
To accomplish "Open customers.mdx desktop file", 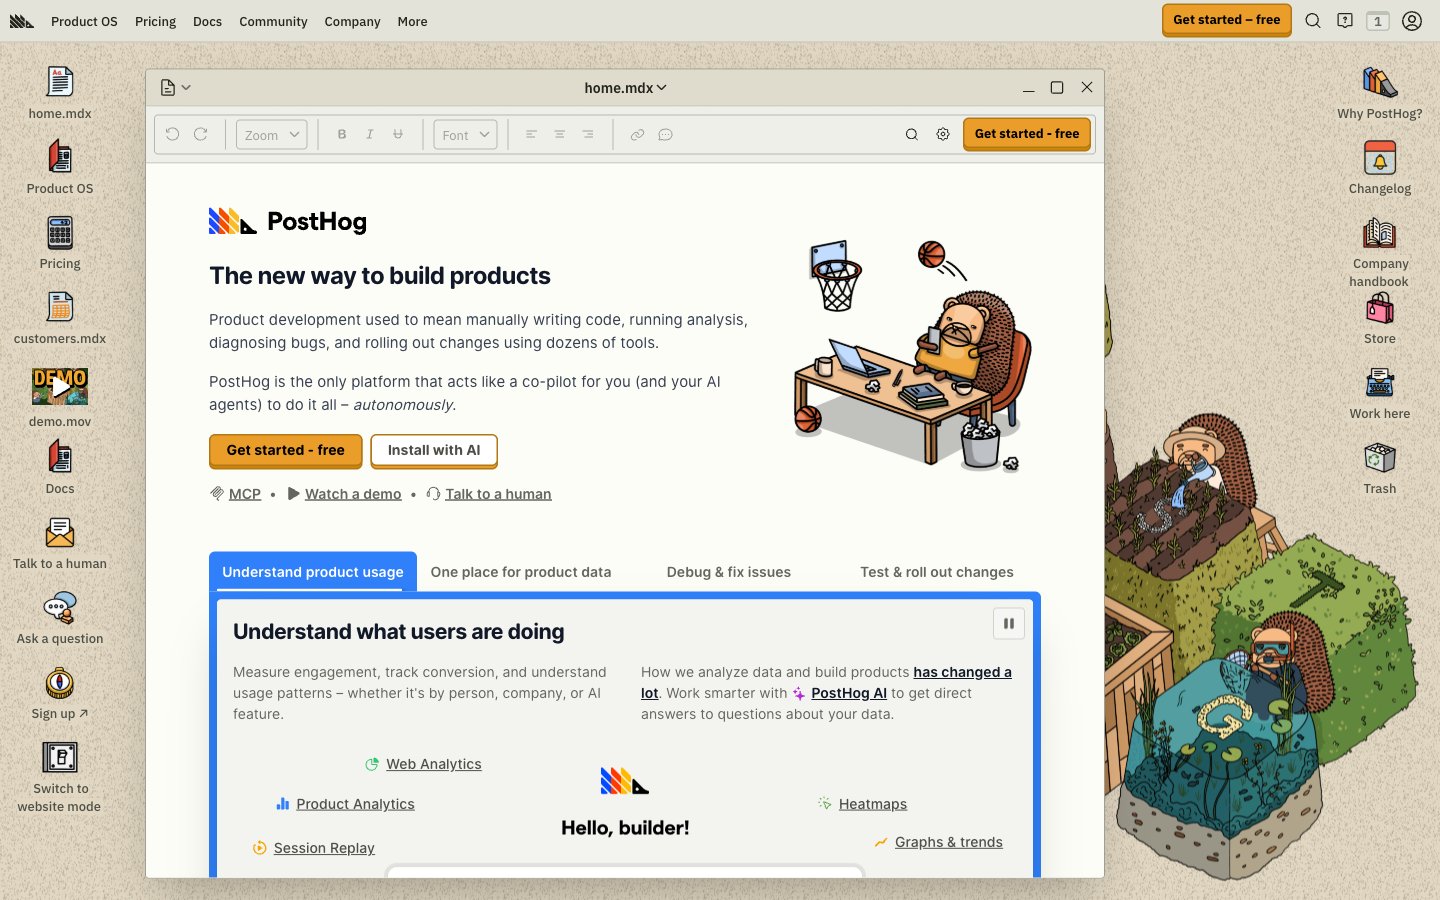I will 60,318.
